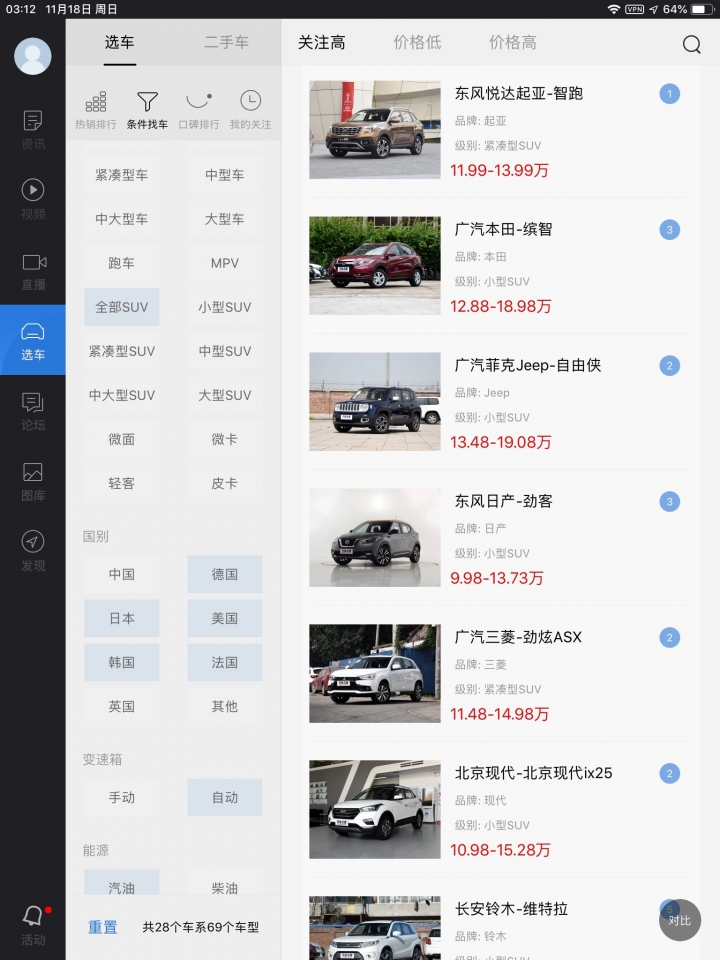
Task: Toggle the 中大型车 filter
Action: tap(122, 219)
